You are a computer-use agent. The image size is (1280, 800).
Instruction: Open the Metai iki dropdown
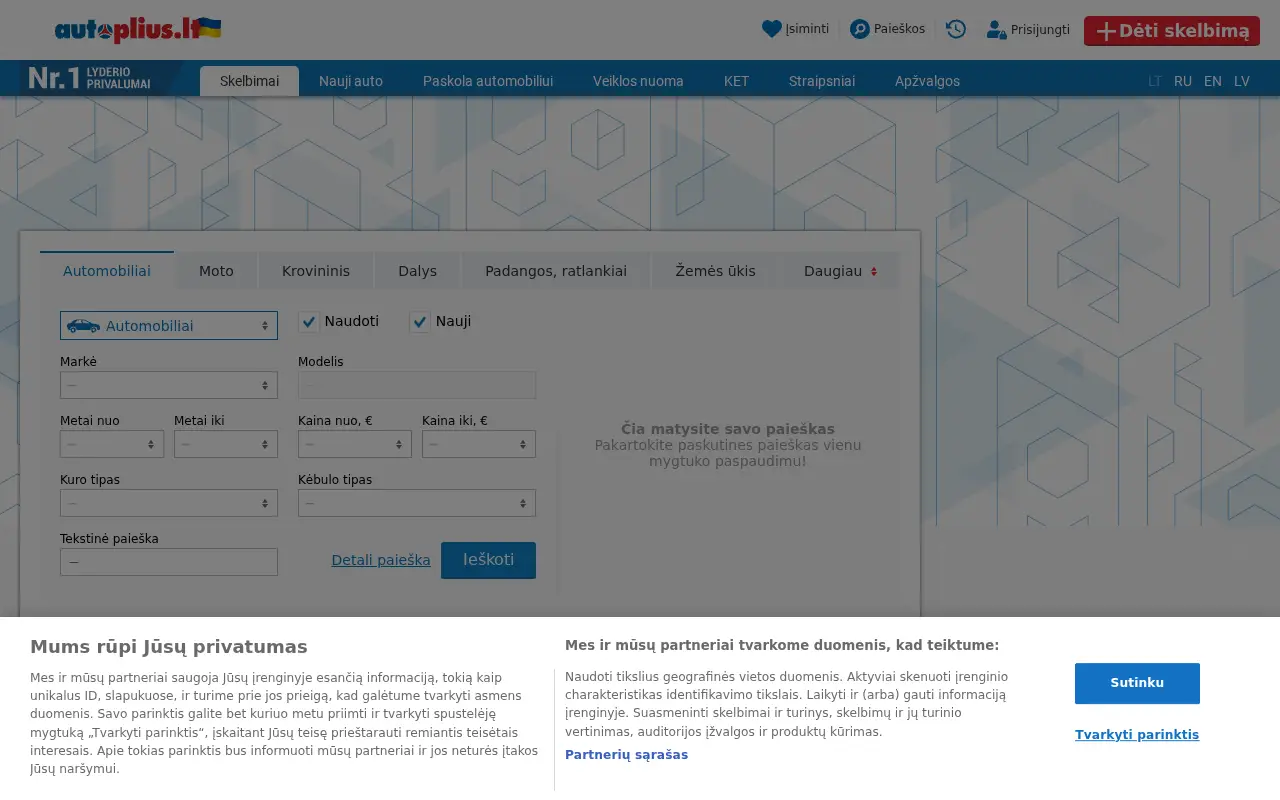point(226,444)
